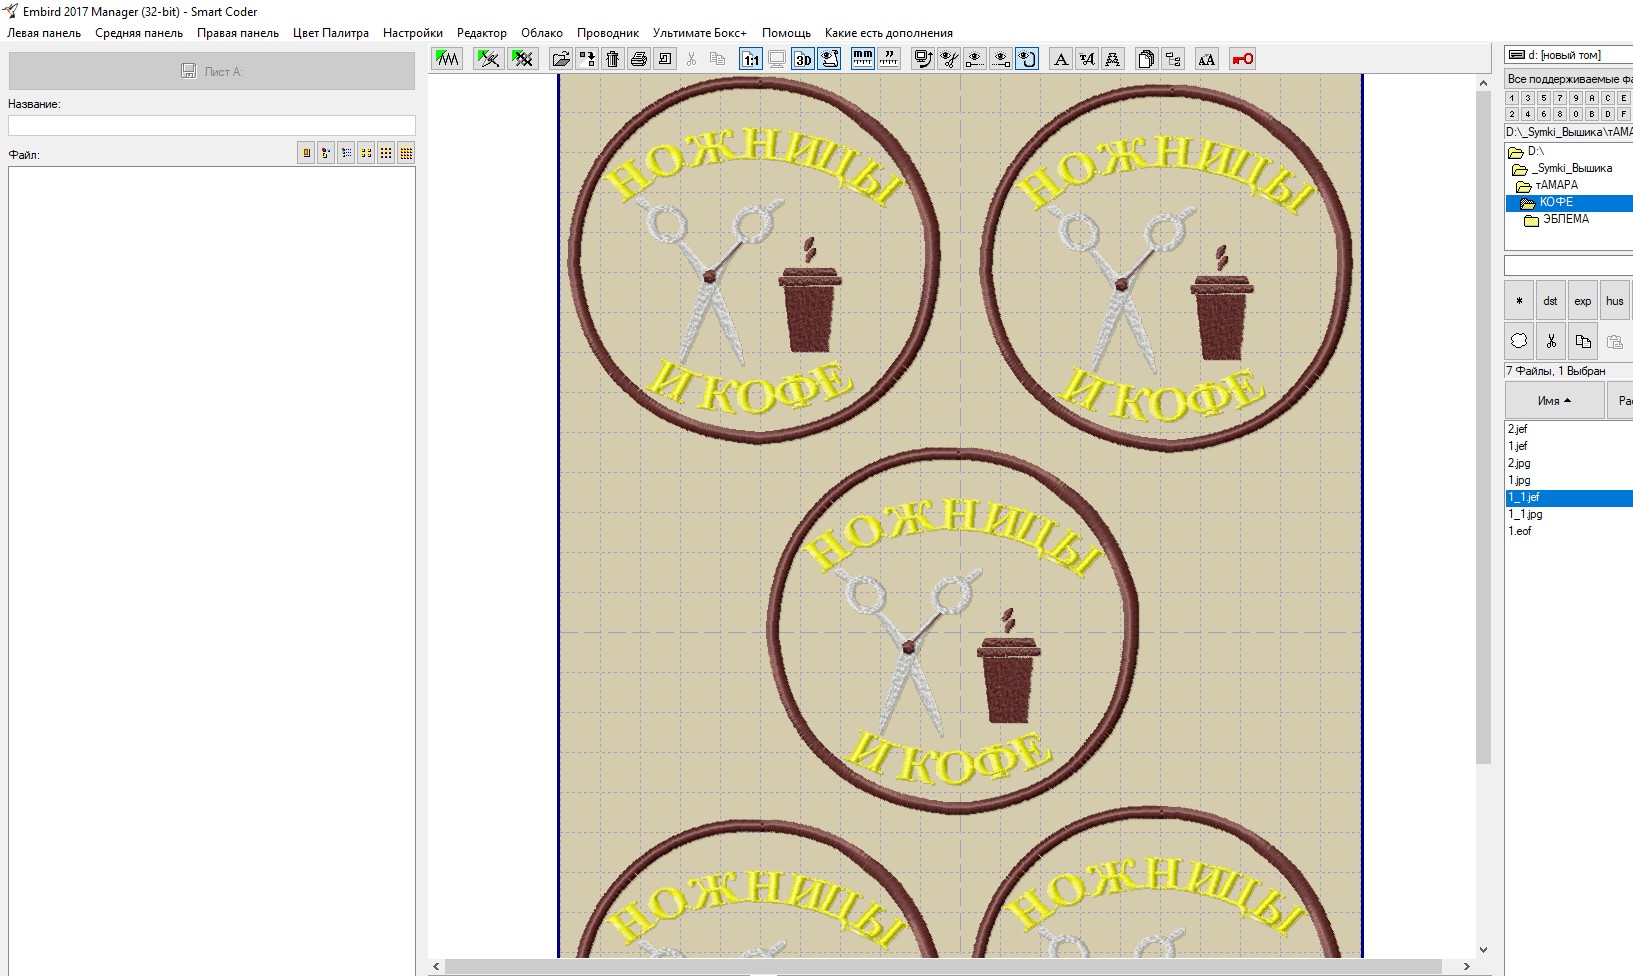Open the d: [новый том] drive dropdown
This screenshot has width=1633, height=976.
click(1569, 55)
